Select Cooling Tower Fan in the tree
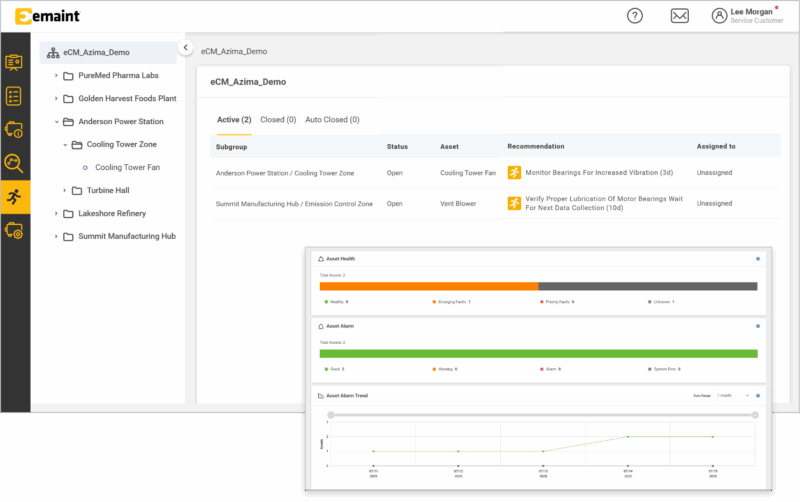The image size is (800, 502). (127, 167)
